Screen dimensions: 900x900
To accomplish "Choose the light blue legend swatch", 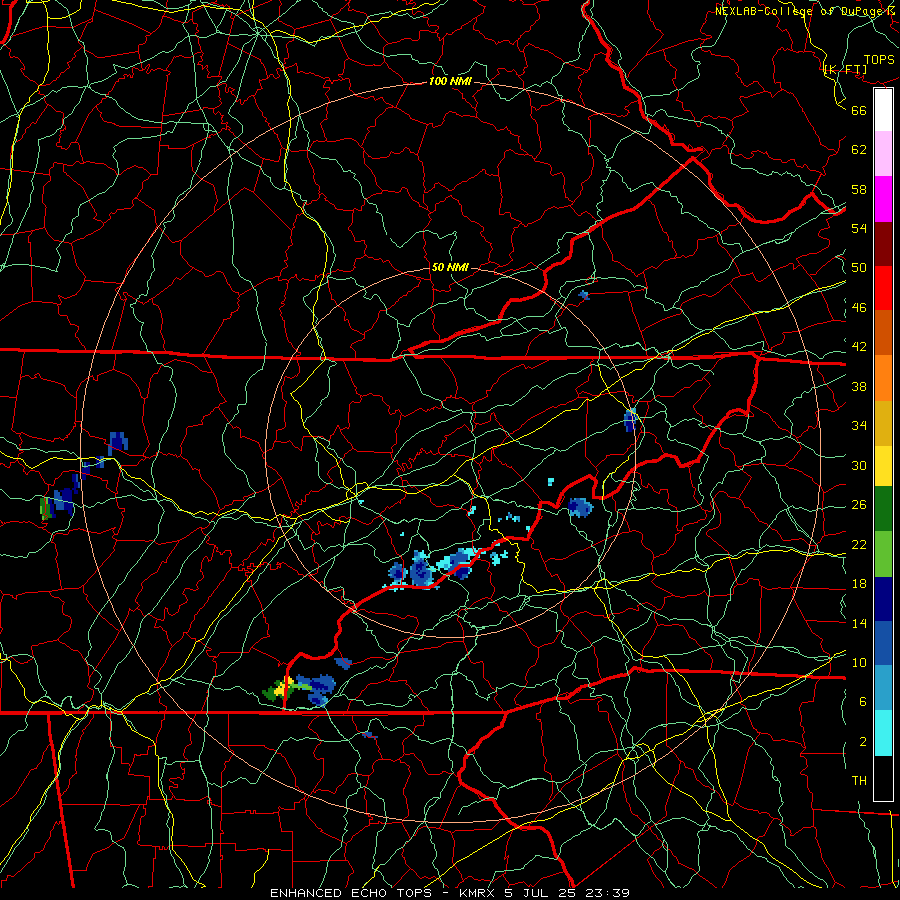I will pos(883,688).
